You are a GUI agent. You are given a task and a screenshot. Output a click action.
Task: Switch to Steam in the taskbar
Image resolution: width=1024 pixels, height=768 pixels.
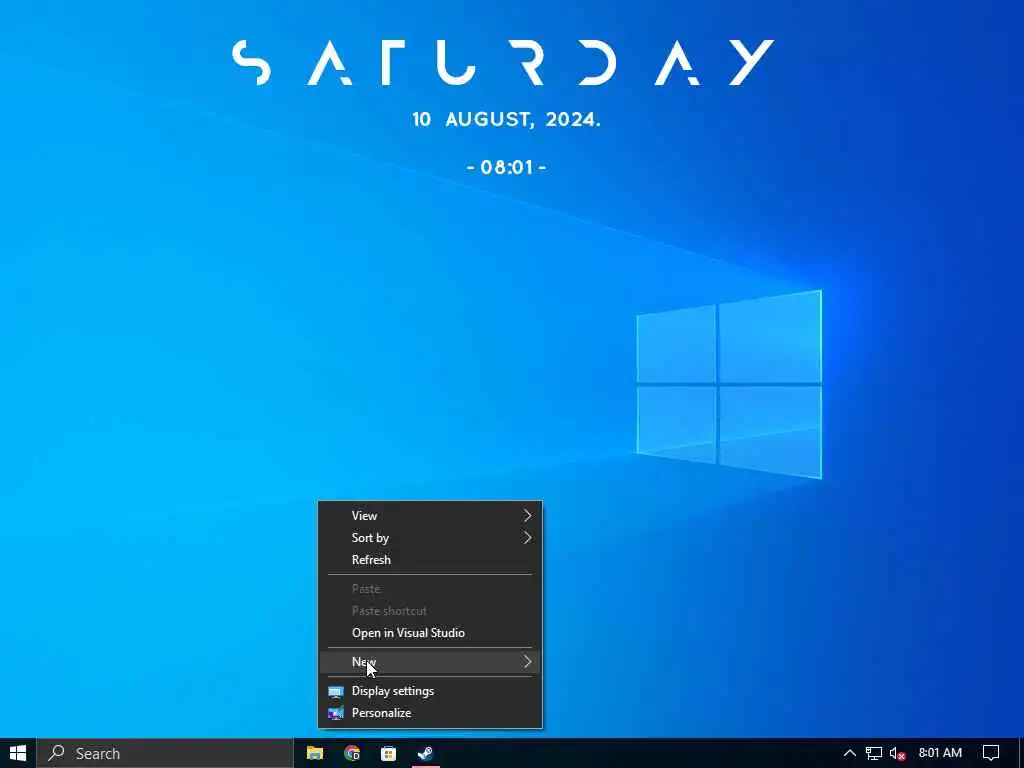coord(425,753)
